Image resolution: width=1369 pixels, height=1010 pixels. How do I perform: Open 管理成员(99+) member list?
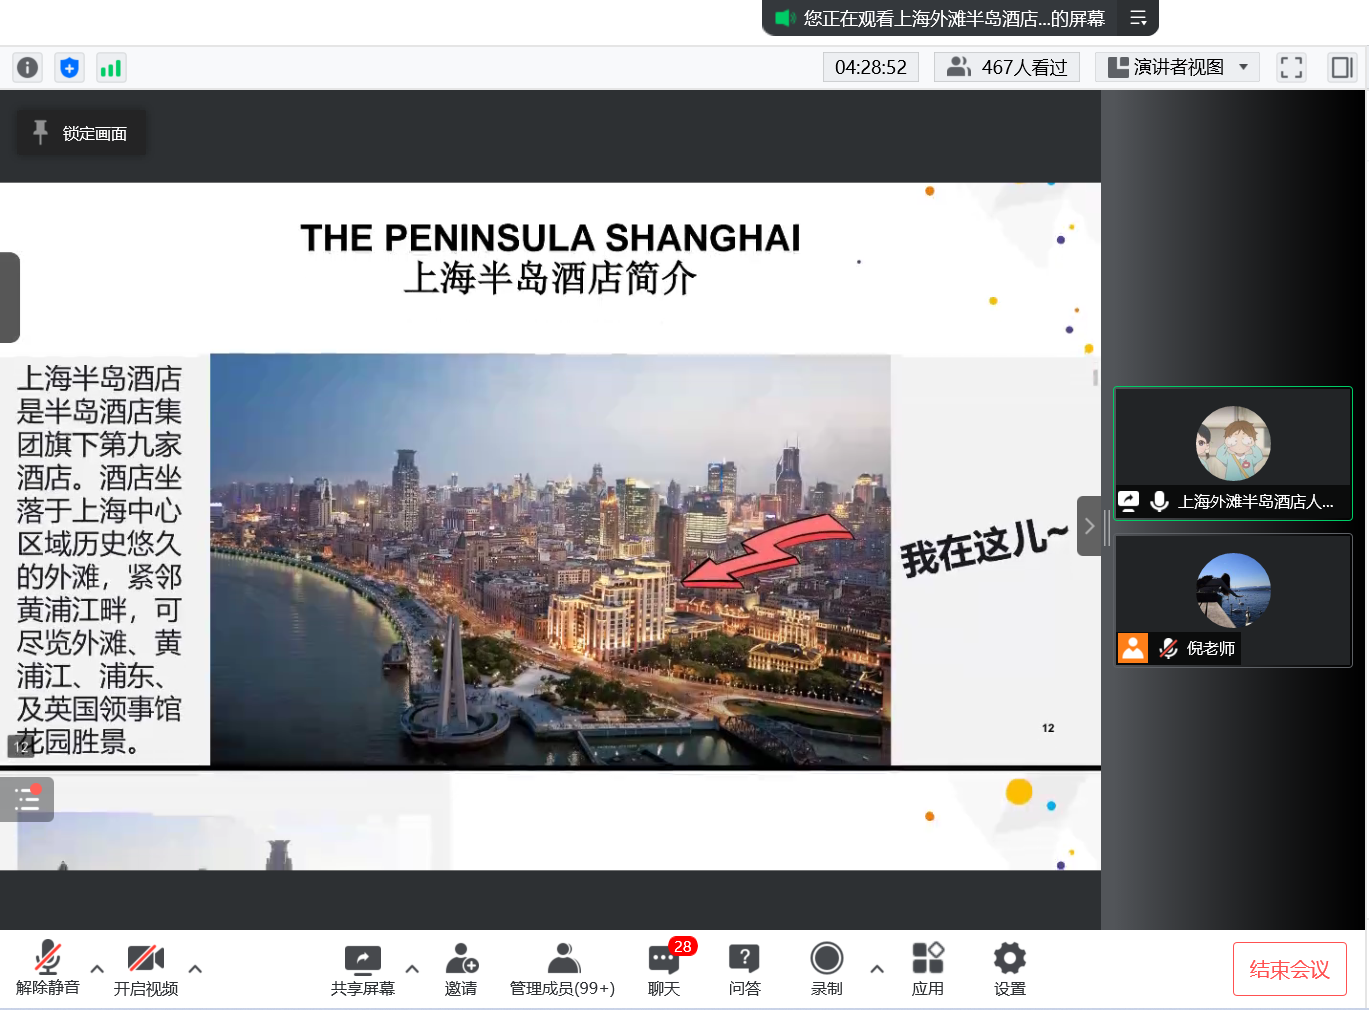[x=563, y=968]
